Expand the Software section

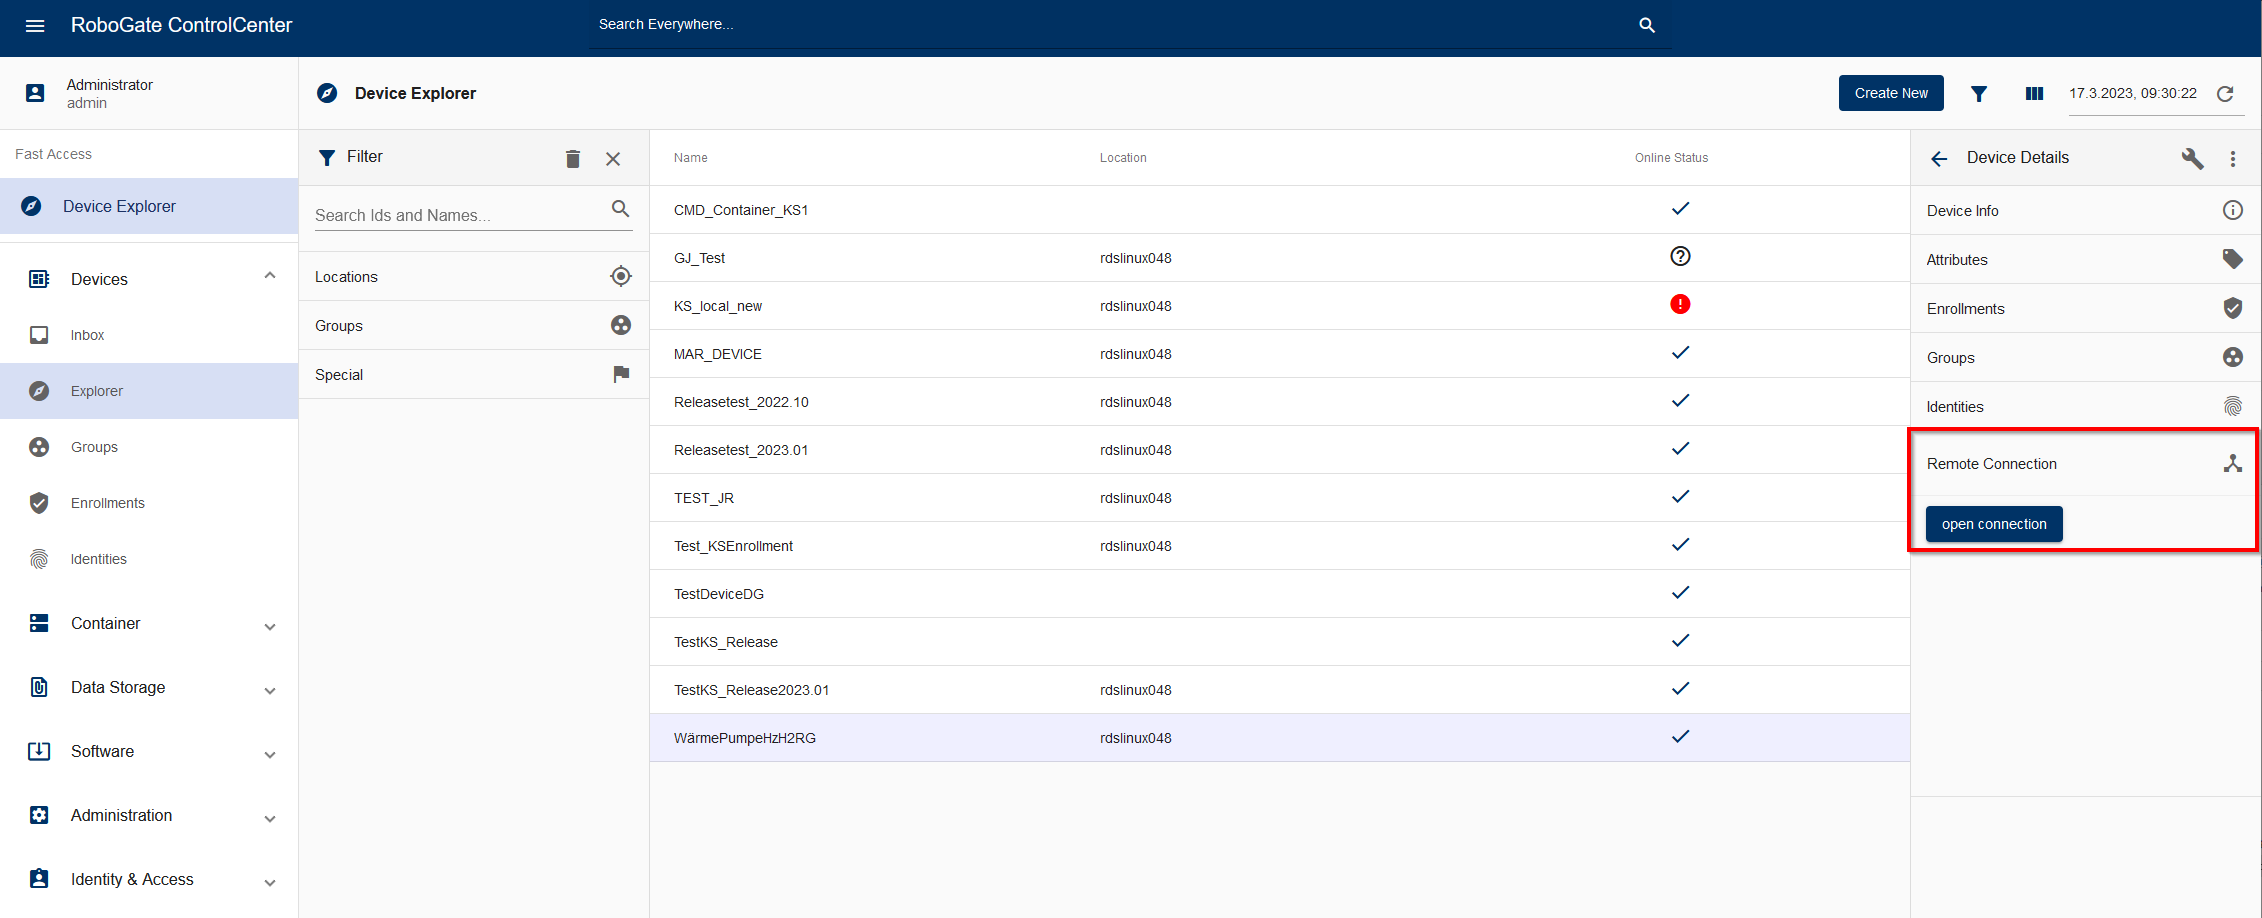point(270,755)
